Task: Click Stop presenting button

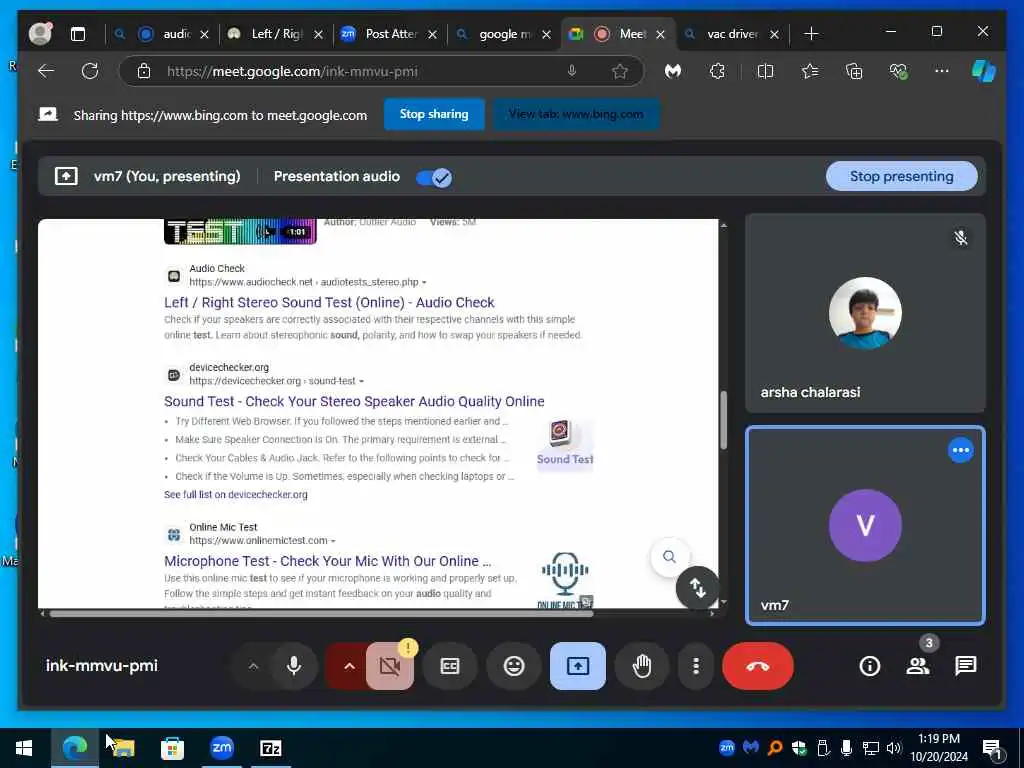Action: pyautogui.click(x=901, y=176)
